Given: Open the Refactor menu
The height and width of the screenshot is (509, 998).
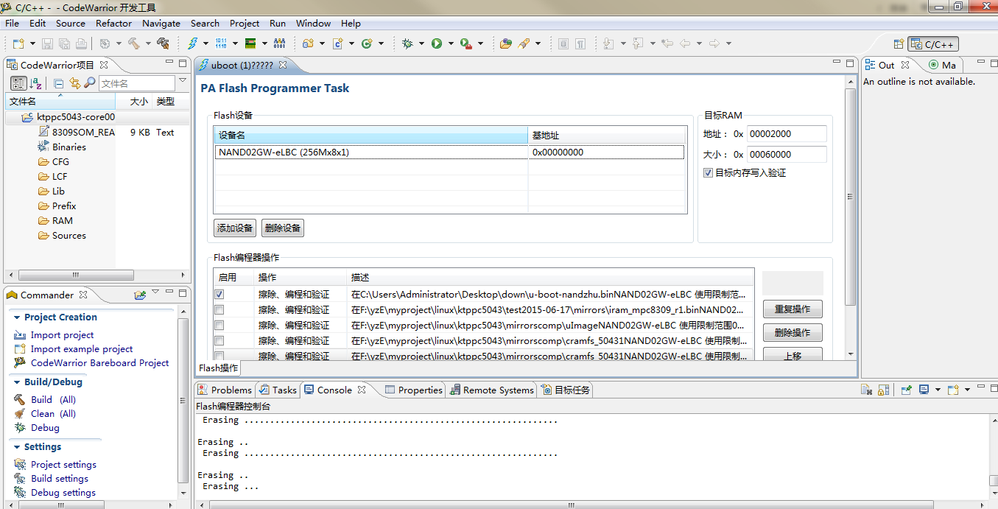Looking at the screenshot, I should pos(113,24).
